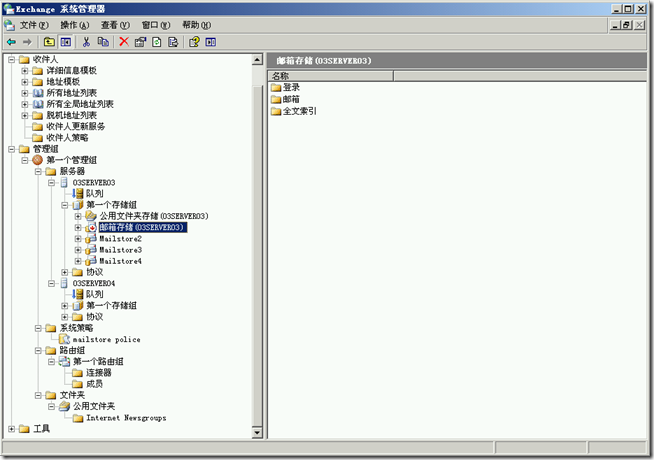Image resolution: width=654 pixels, height=460 pixels.
Task: Expand the 工具 node
Action: click(12, 429)
